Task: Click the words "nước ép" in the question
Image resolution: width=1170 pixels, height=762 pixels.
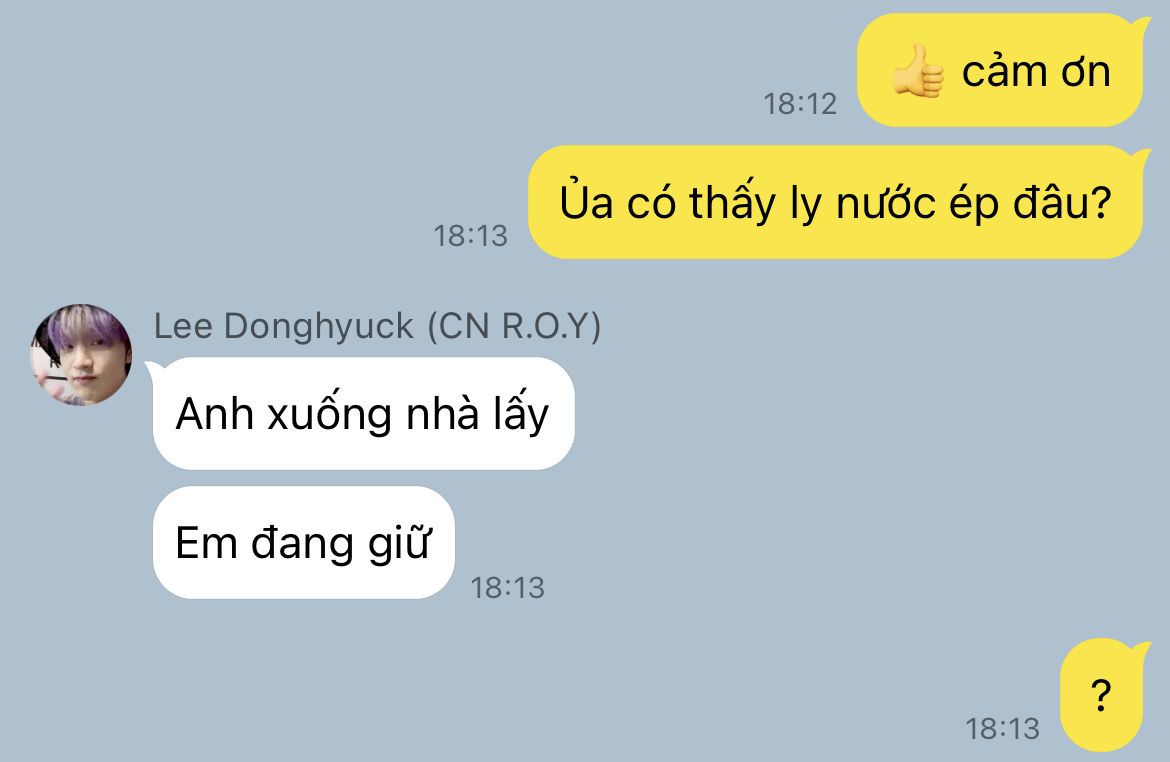Action: pyautogui.click(x=917, y=204)
